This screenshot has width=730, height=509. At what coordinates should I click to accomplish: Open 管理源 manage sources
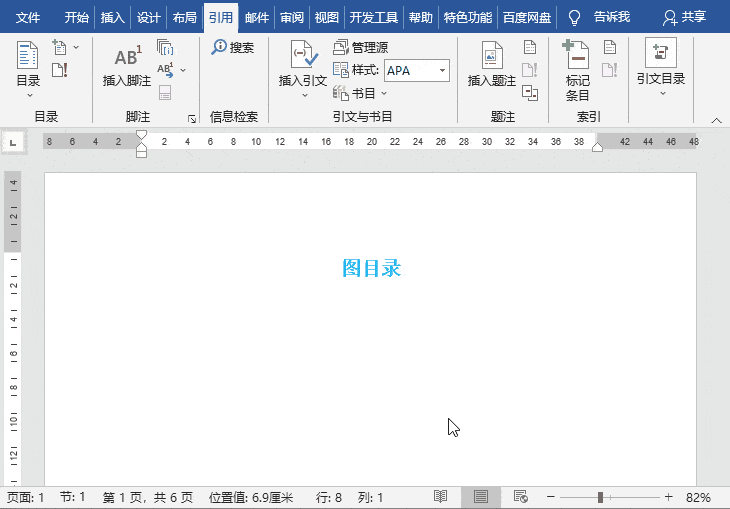click(360, 47)
